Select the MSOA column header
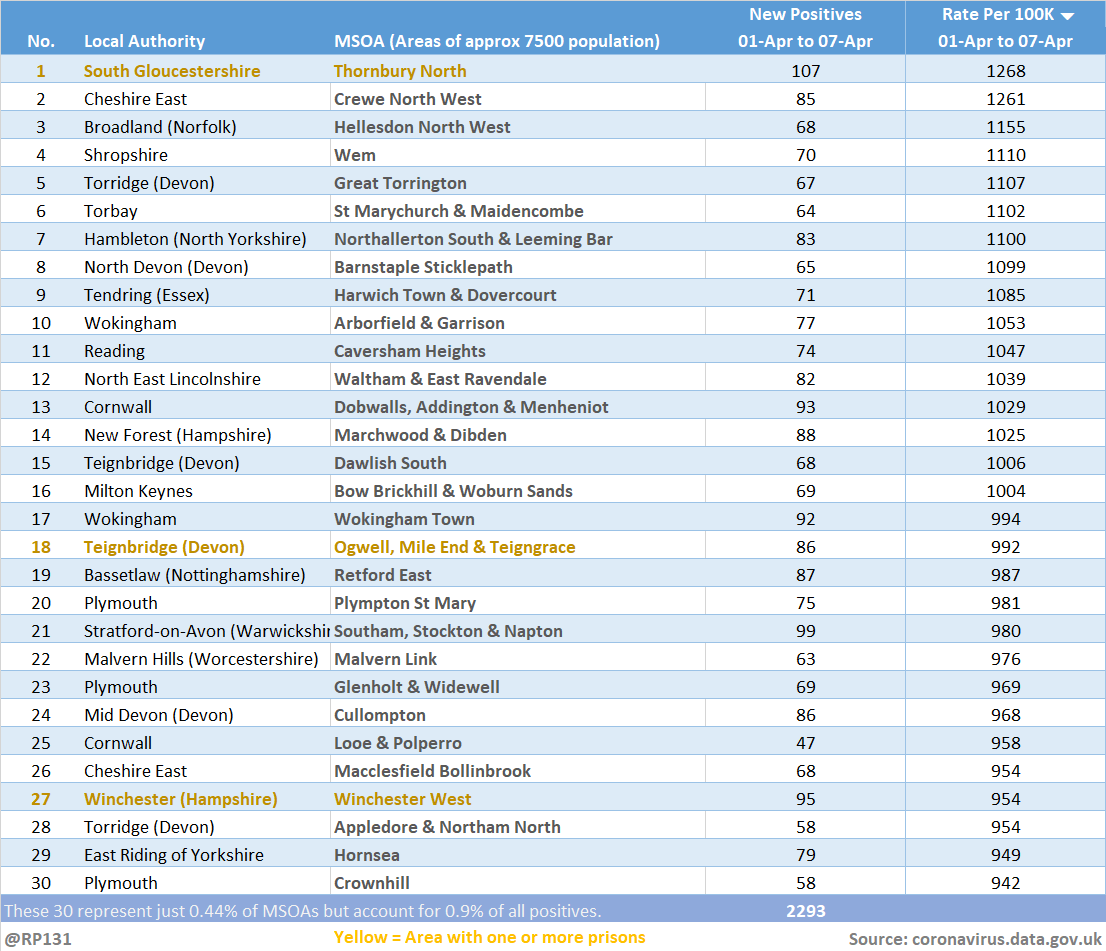 pos(496,41)
